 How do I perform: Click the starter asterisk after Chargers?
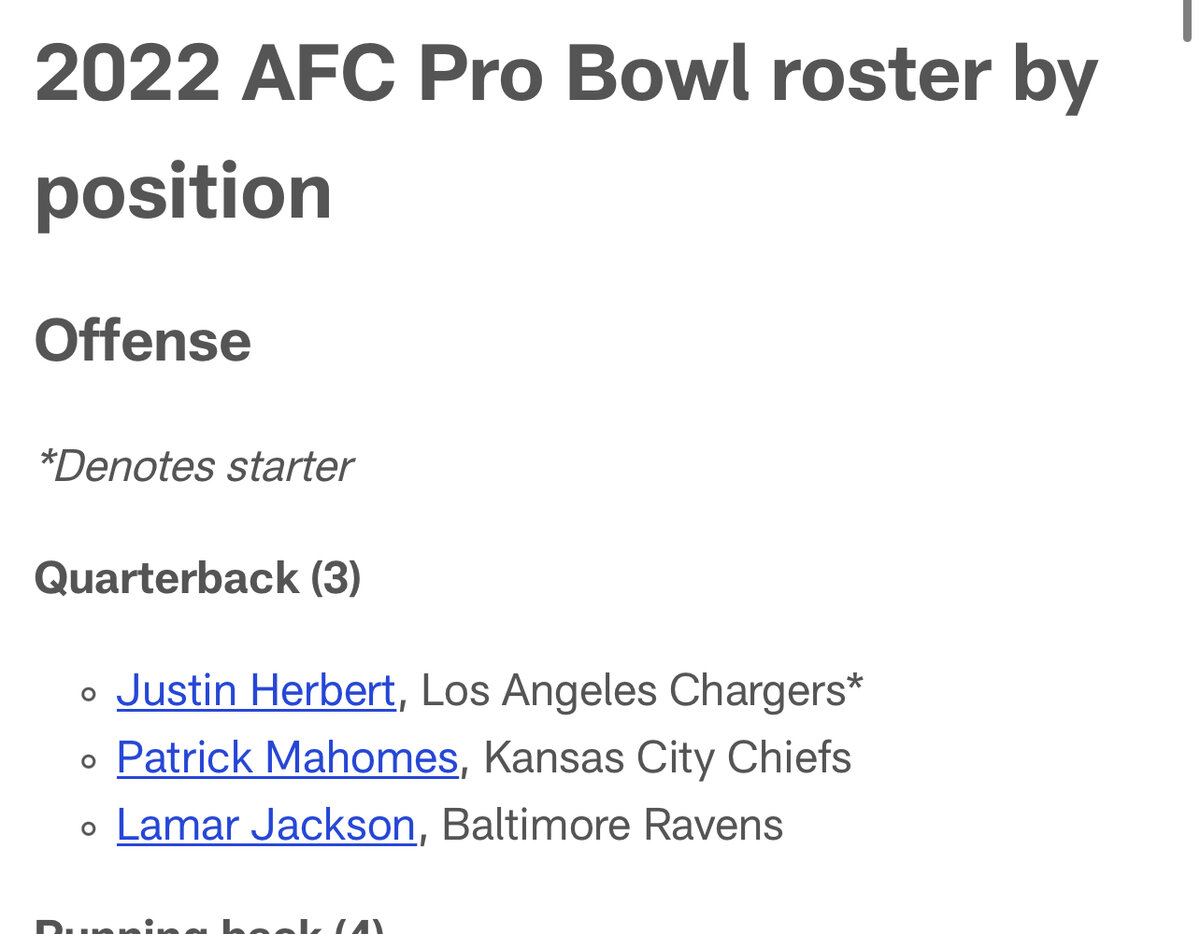[x=855, y=684]
